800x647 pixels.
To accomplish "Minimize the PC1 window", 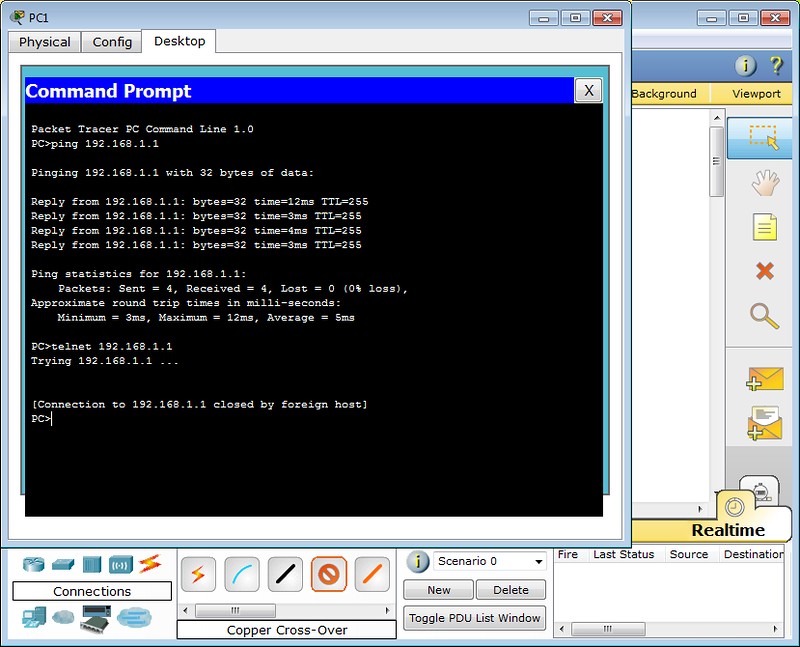I will coord(544,18).
